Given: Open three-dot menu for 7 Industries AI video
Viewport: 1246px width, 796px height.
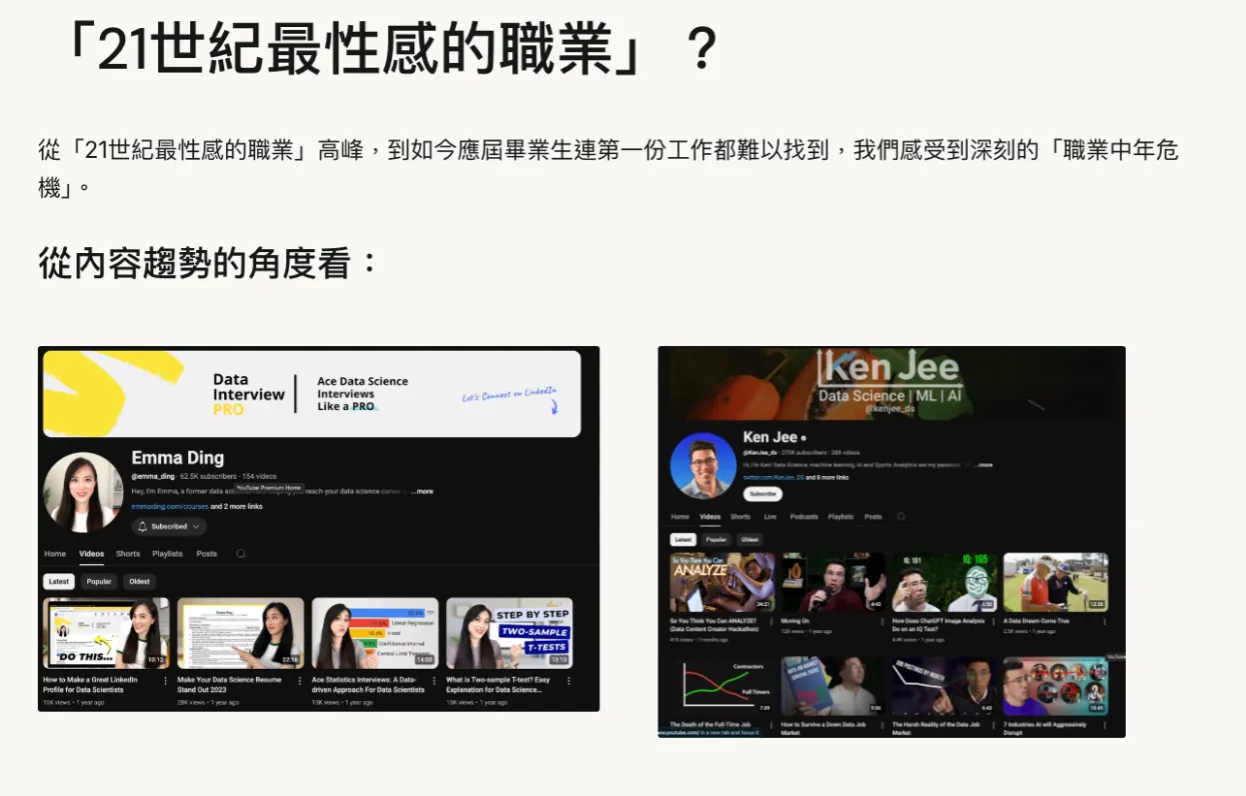Looking at the screenshot, I should pos(1104,725).
